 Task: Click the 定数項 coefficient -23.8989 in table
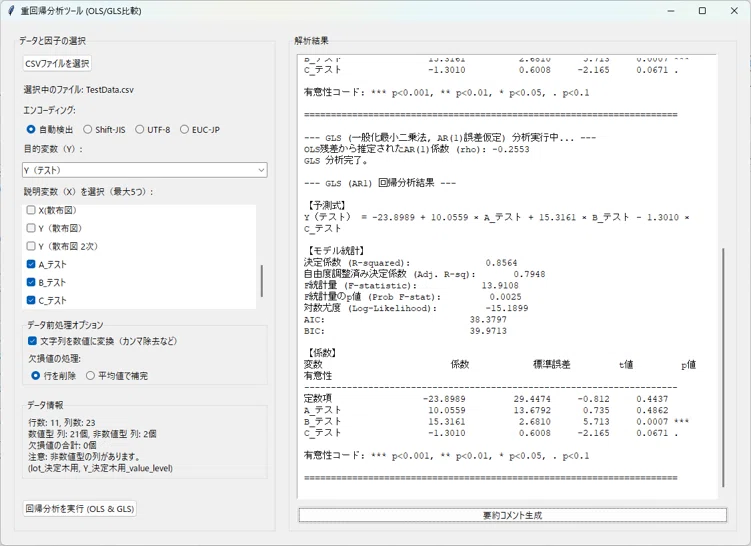[x=444, y=399]
